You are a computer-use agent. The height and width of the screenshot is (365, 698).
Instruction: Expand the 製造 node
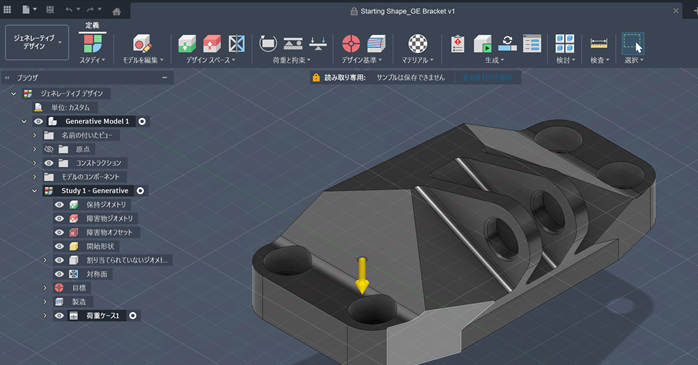point(45,302)
